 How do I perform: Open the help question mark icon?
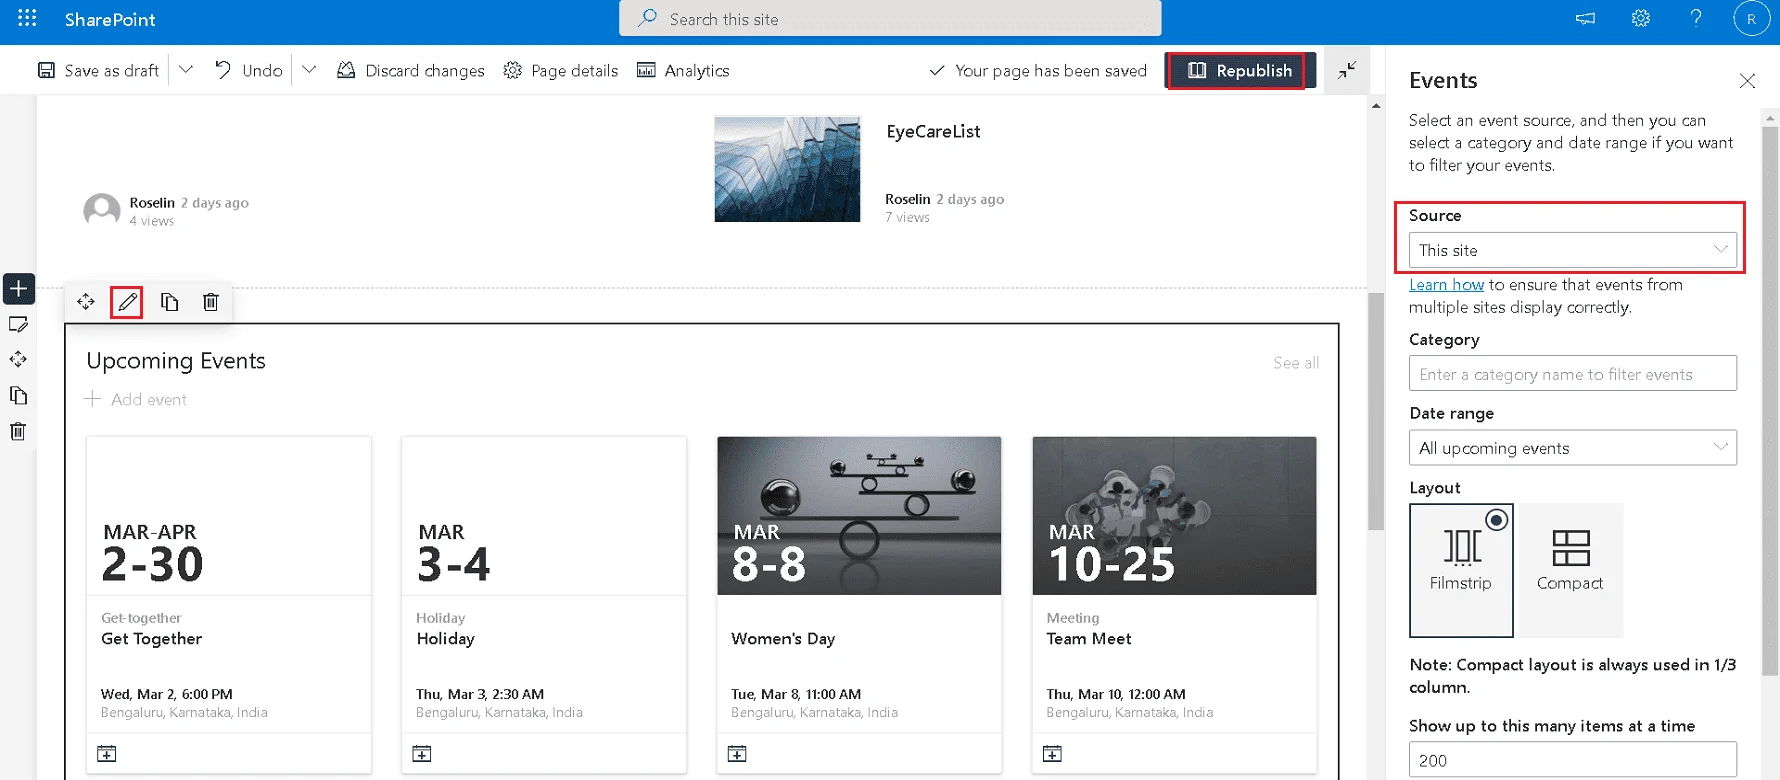[x=1696, y=18]
